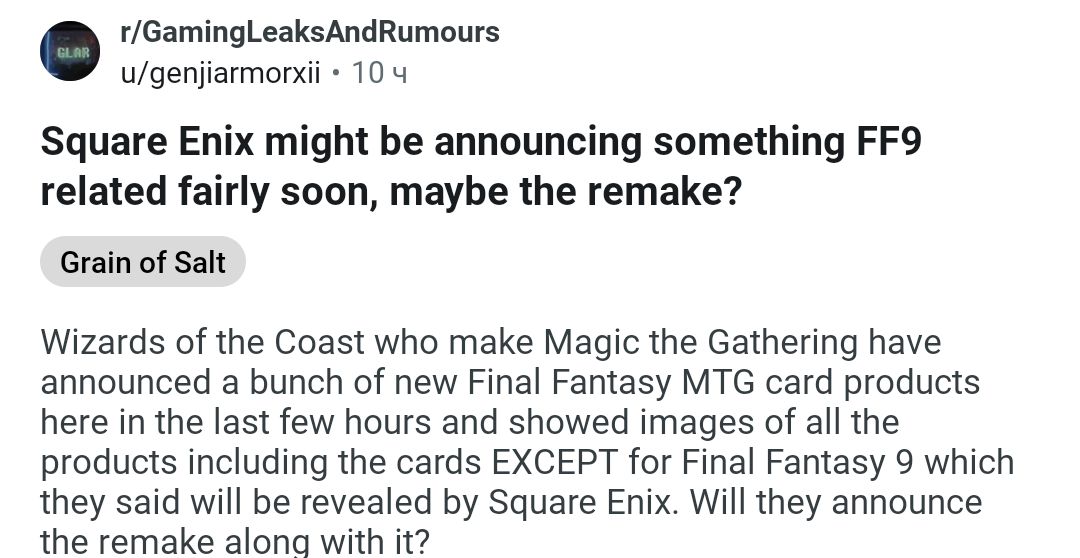Select the "Grain of Salt" flair tag
Screen dimensions: 1080x558
[x=143, y=262]
